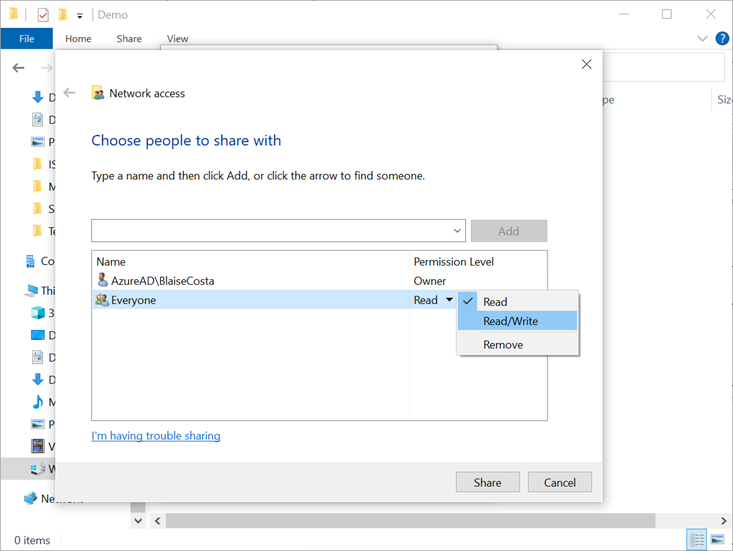
Task: Click sidebar scroll down arrow
Action: [138, 521]
